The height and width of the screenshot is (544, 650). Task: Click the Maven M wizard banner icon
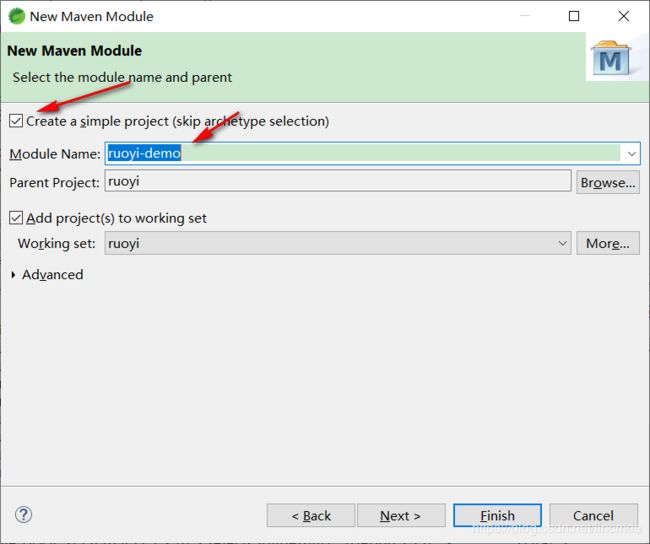point(610,60)
